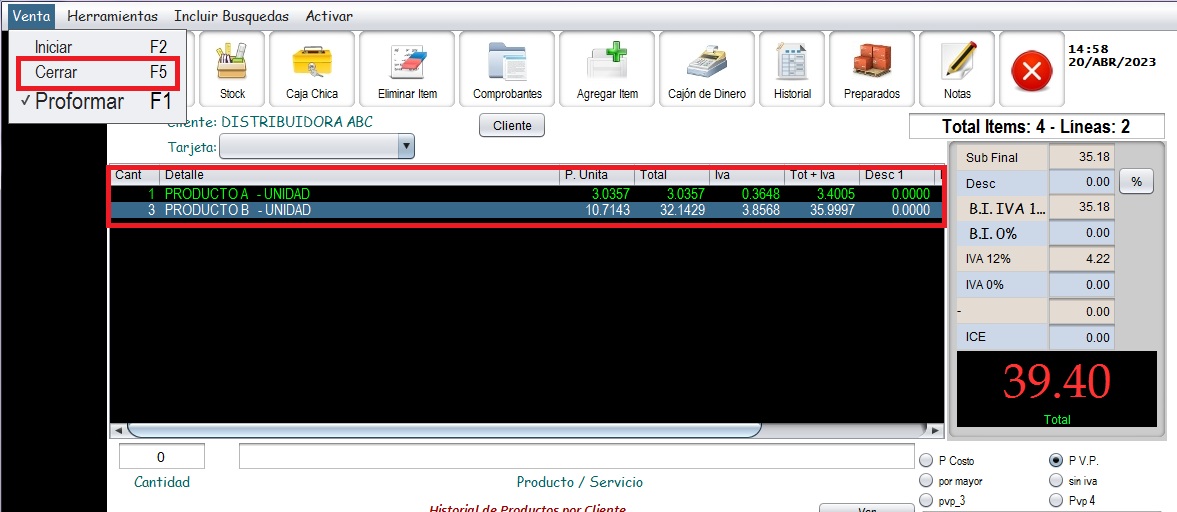Click the Cliente button
The width and height of the screenshot is (1177, 512).
click(512, 126)
